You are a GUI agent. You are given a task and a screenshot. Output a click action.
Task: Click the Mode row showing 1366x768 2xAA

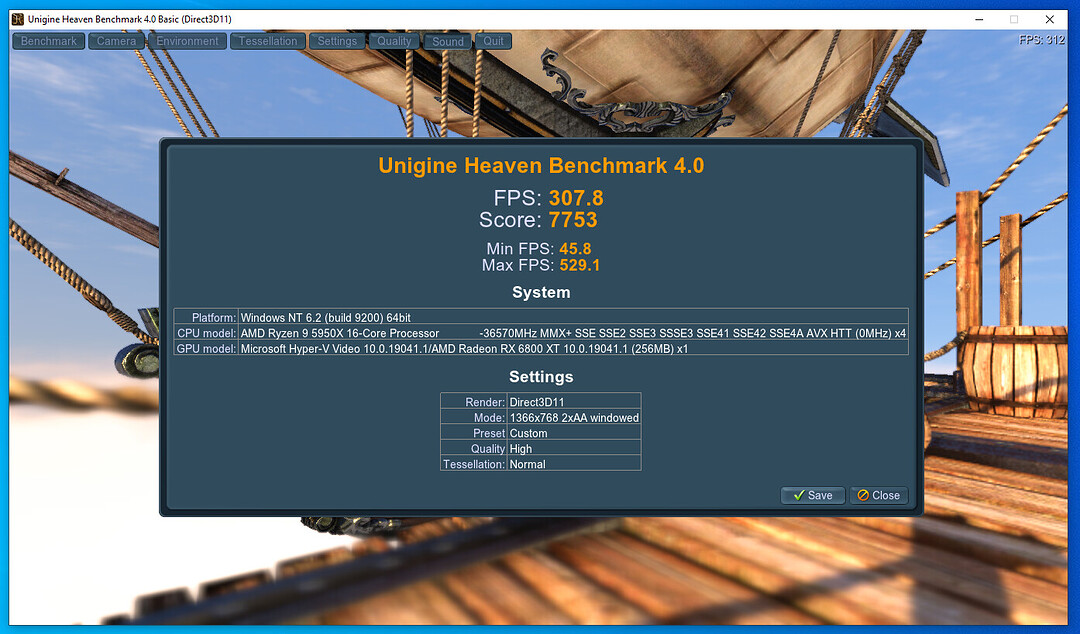(573, 417)
